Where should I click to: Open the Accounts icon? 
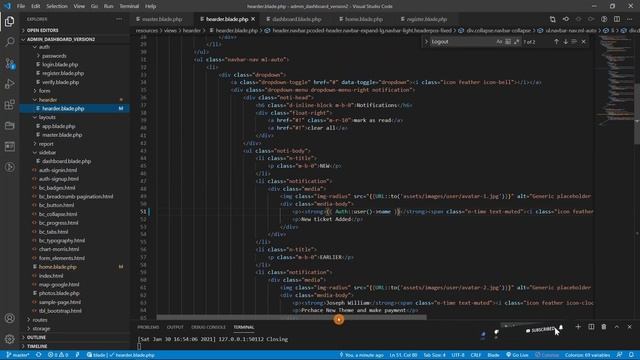click(9, 318)
